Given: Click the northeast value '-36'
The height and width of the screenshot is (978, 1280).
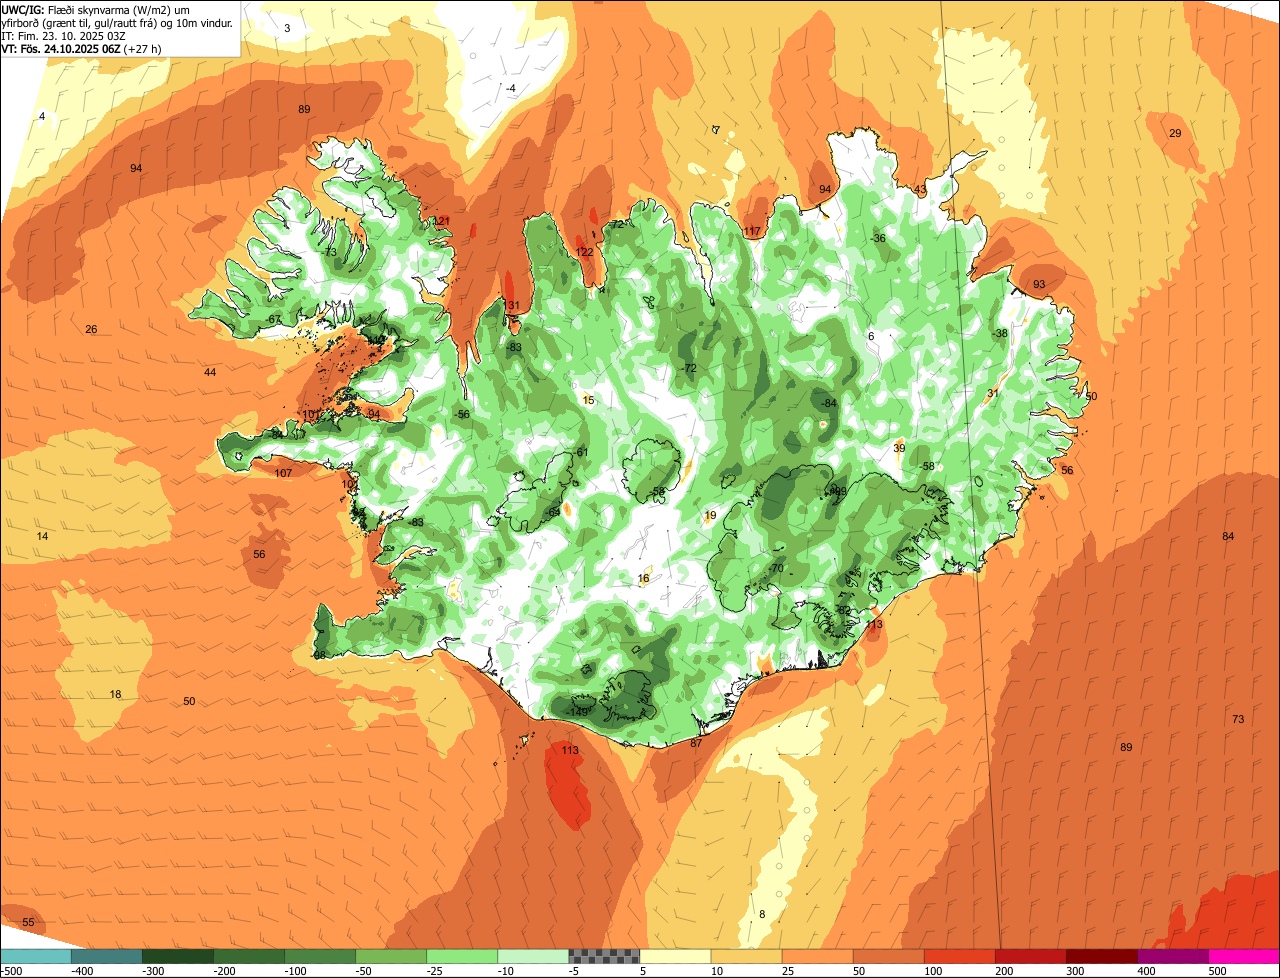Looking at the screenshot, I should (878, 238).
